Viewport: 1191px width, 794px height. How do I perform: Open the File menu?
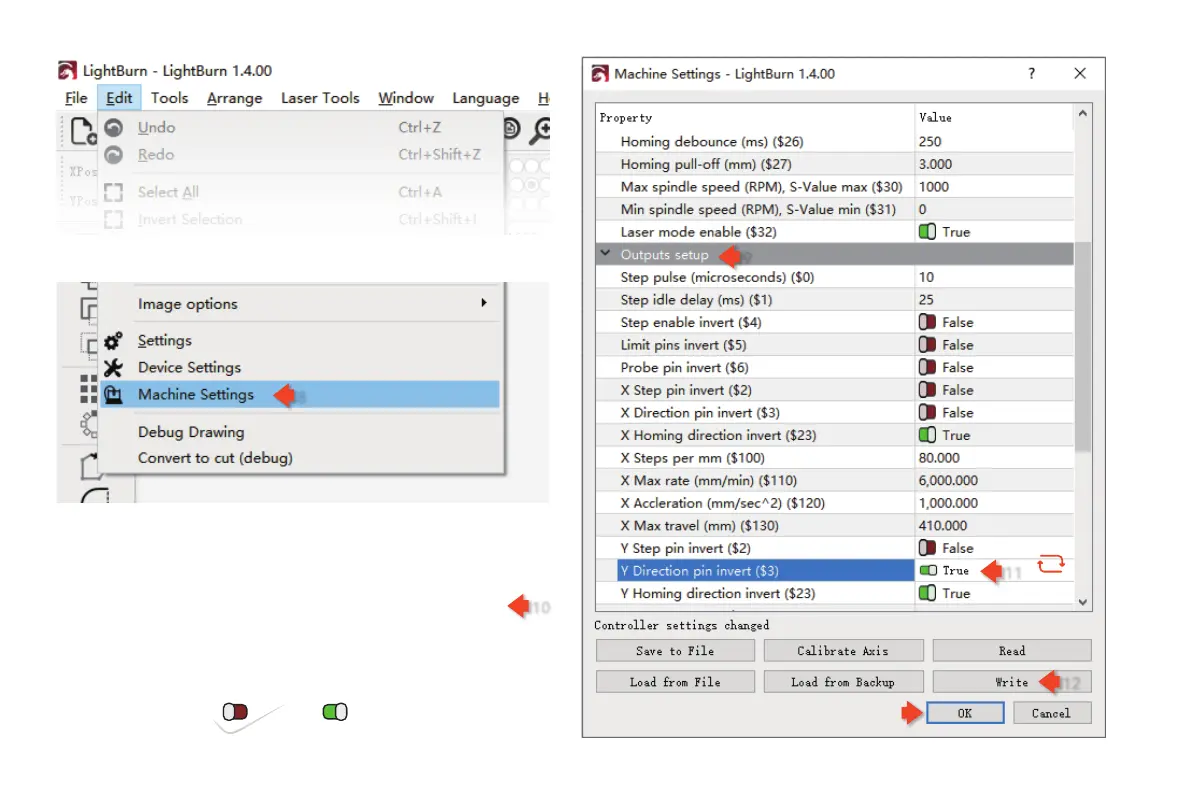76,98
